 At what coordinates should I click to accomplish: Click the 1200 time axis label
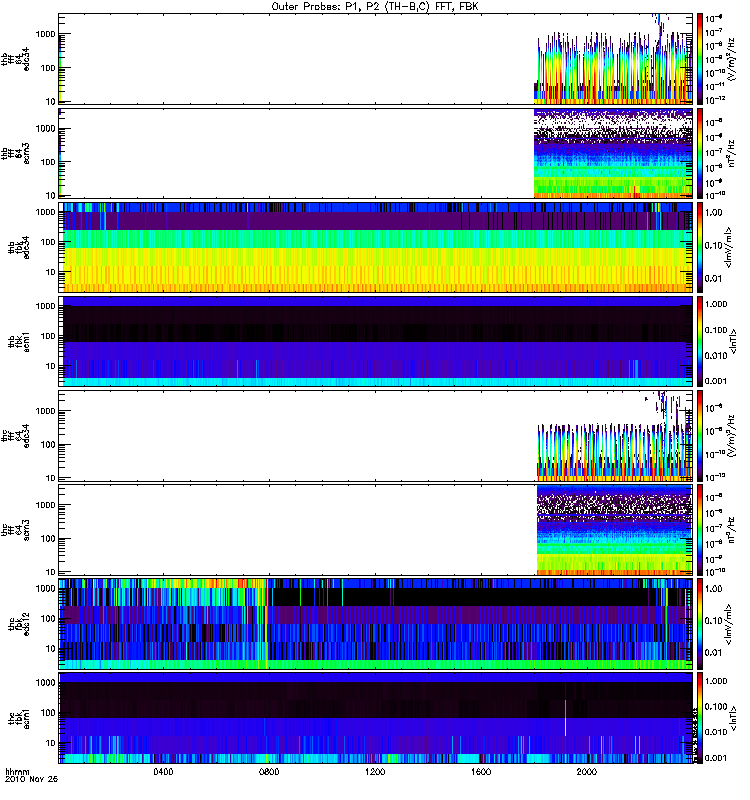tap(375, 772)
